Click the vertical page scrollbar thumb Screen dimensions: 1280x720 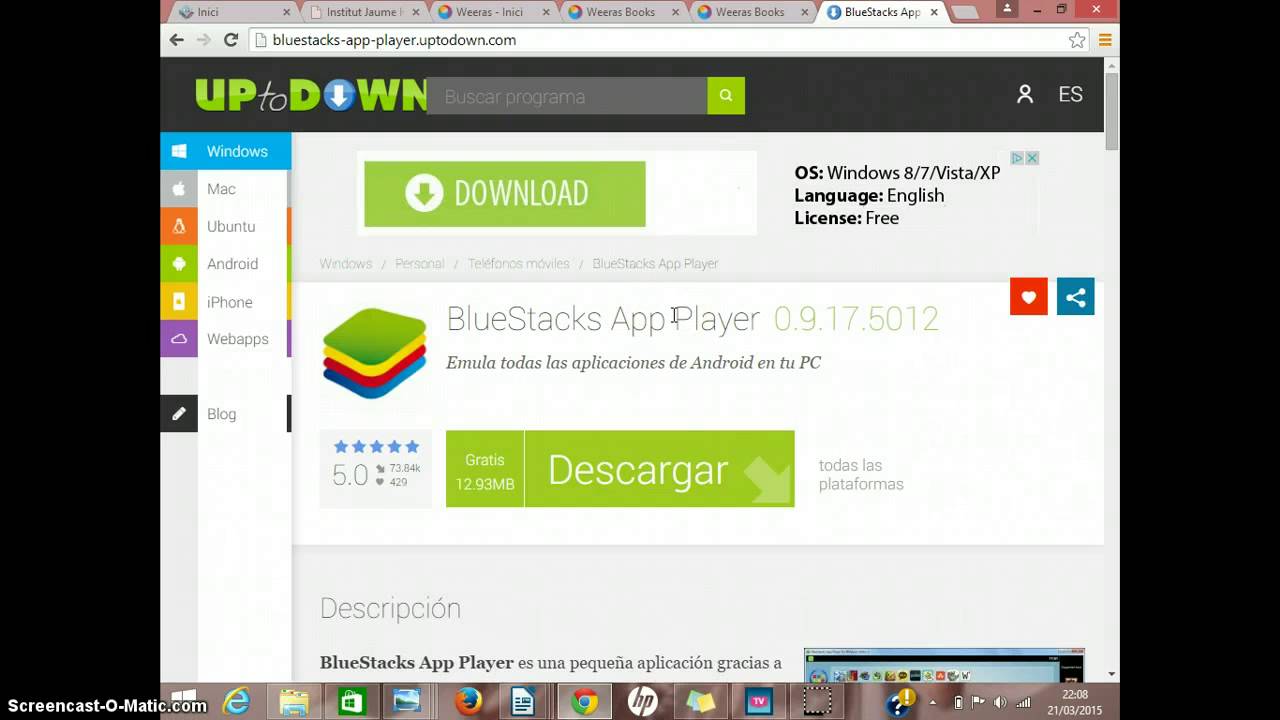click(1112, 110)
